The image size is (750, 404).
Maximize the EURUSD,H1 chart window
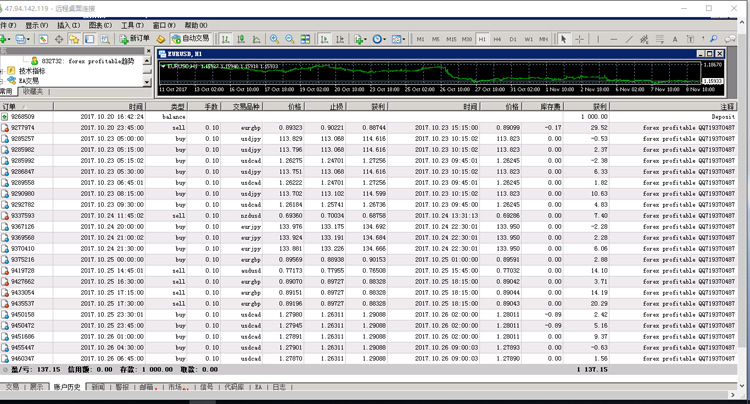710,54
